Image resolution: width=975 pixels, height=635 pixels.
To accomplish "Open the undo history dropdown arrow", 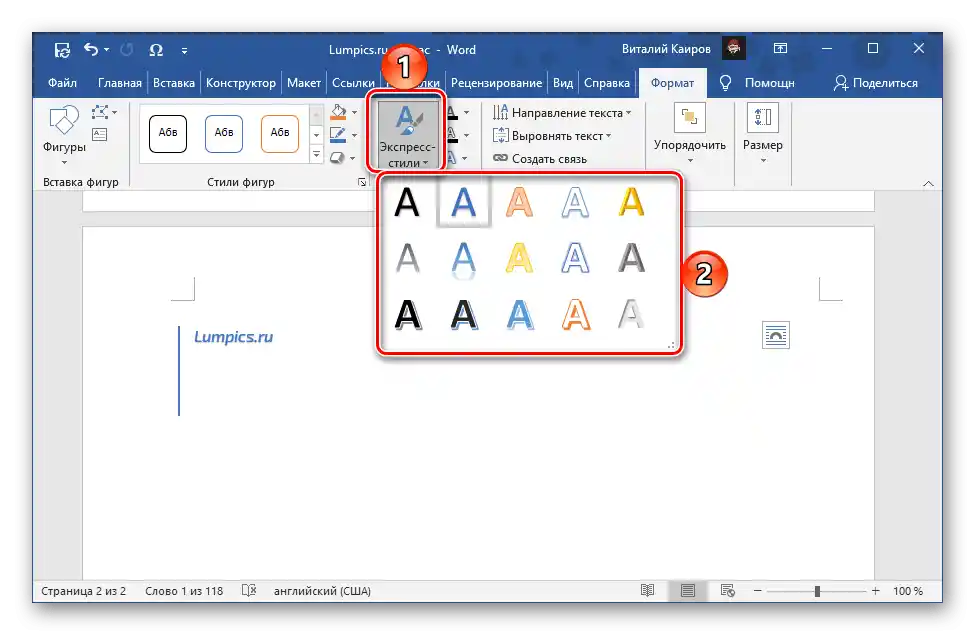I will click(x=107, y=50).
